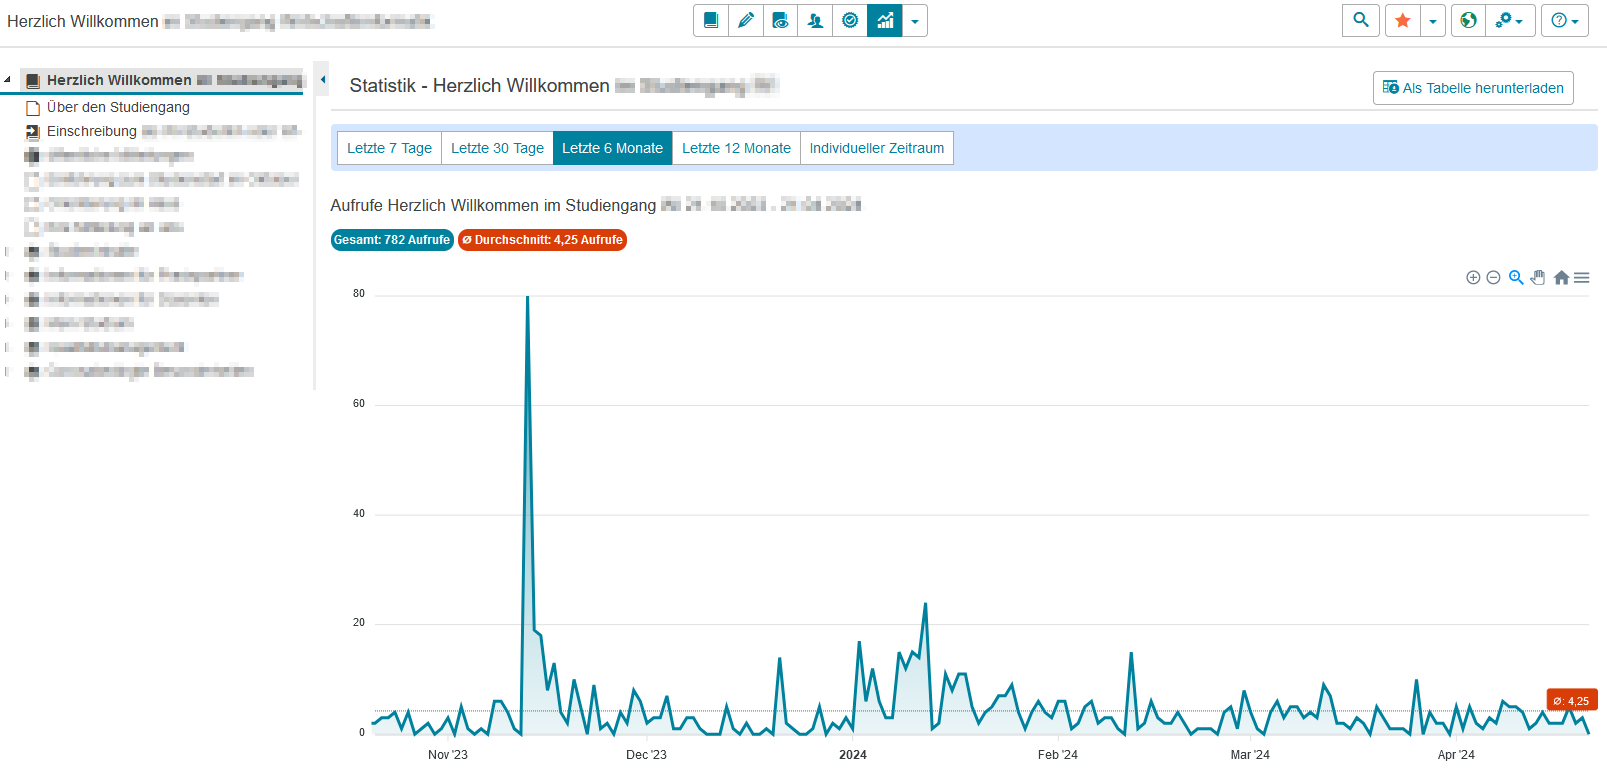Enable the chart selection zoom tool
Viewport: 1607px width, 778px height.
click(x=1516, y=278)
